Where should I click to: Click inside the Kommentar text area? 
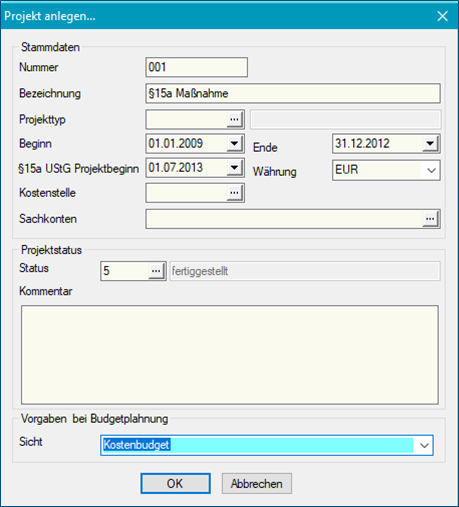pyautogui.click(x=230, y=355)
